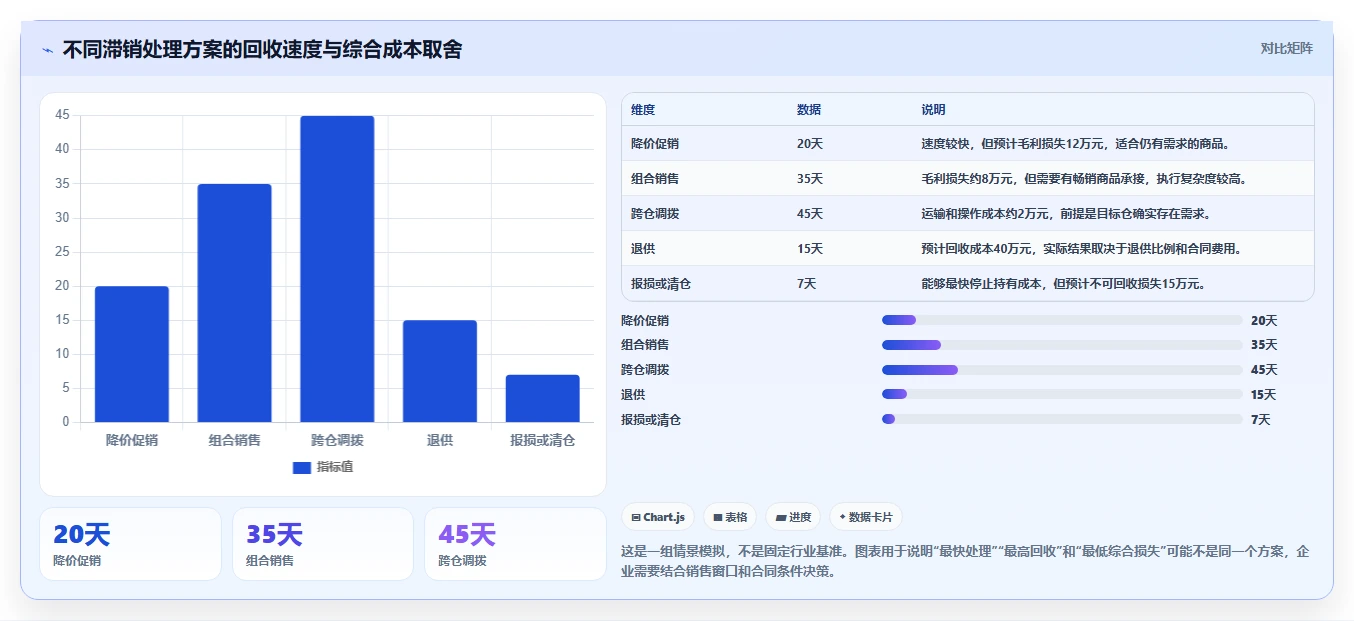
Task: Click the 组合销售 progress bar
Action: (x=1062, y=345)
